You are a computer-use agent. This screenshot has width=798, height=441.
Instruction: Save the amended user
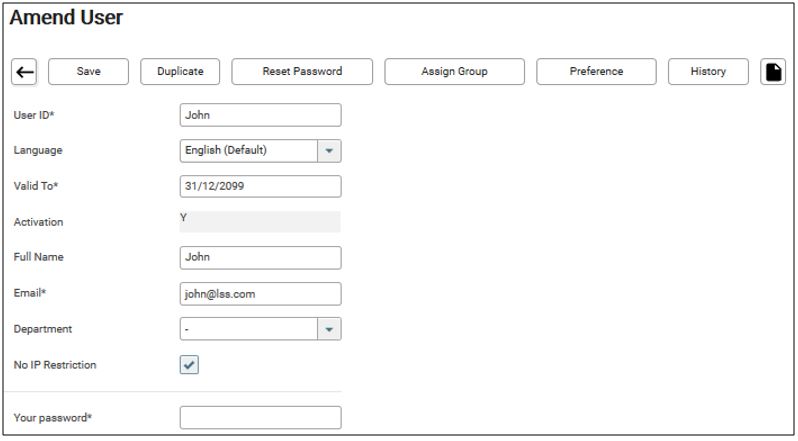click(88, 72)
